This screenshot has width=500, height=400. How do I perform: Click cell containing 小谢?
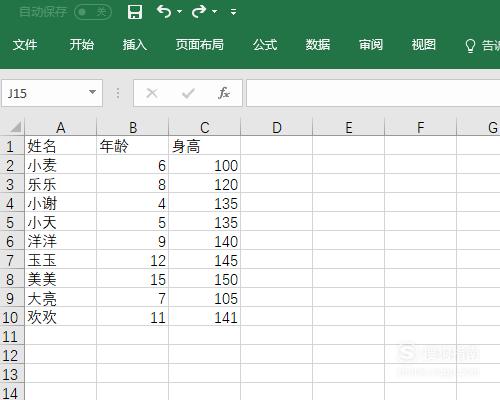coord(61,203)
